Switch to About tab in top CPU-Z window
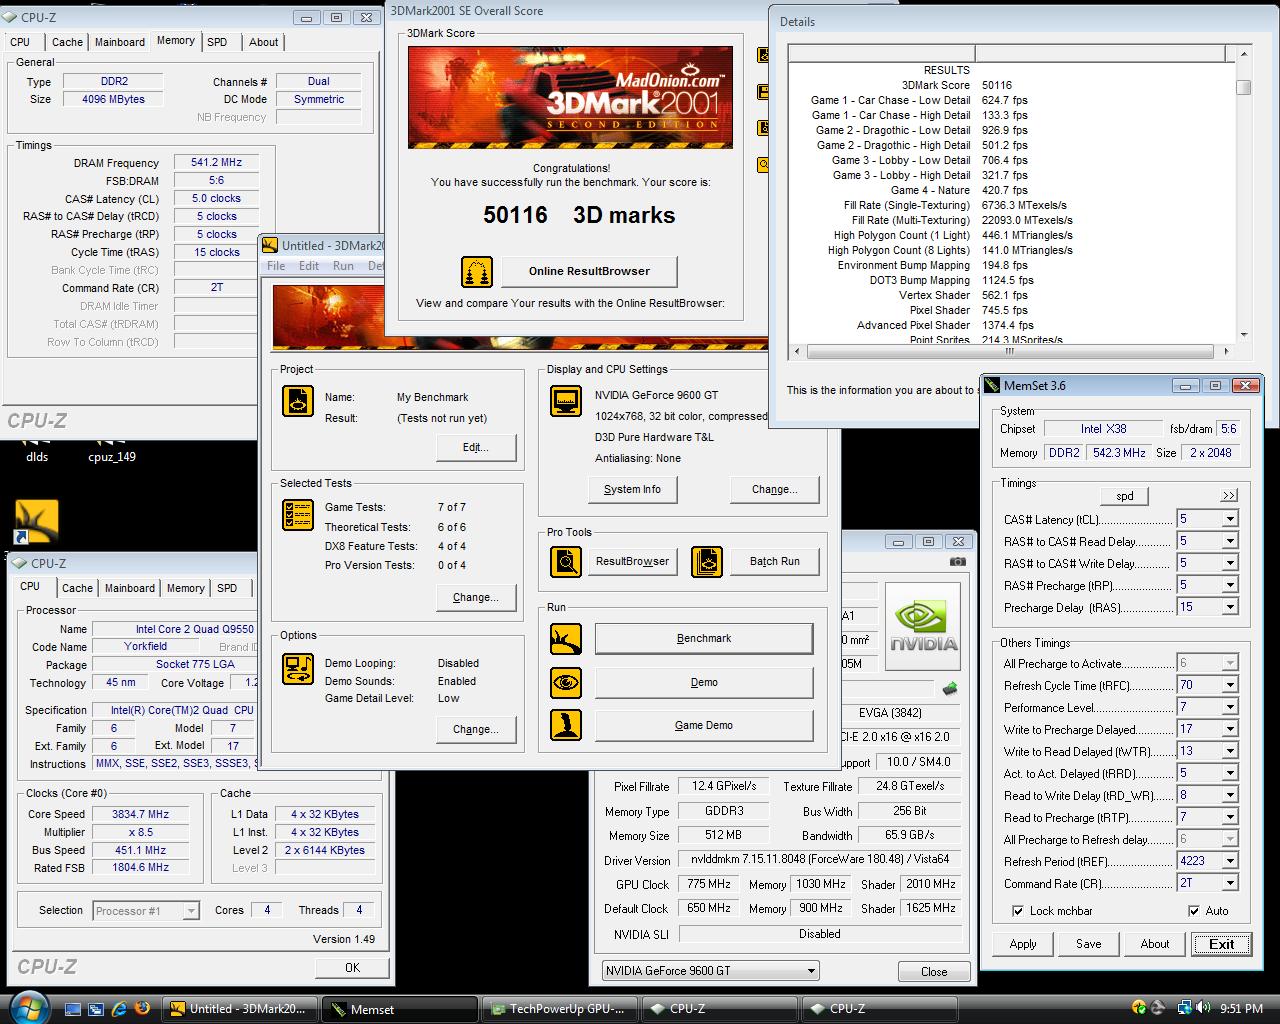This screenshot has height=1024, width=1280. click(x=264, y=42)
